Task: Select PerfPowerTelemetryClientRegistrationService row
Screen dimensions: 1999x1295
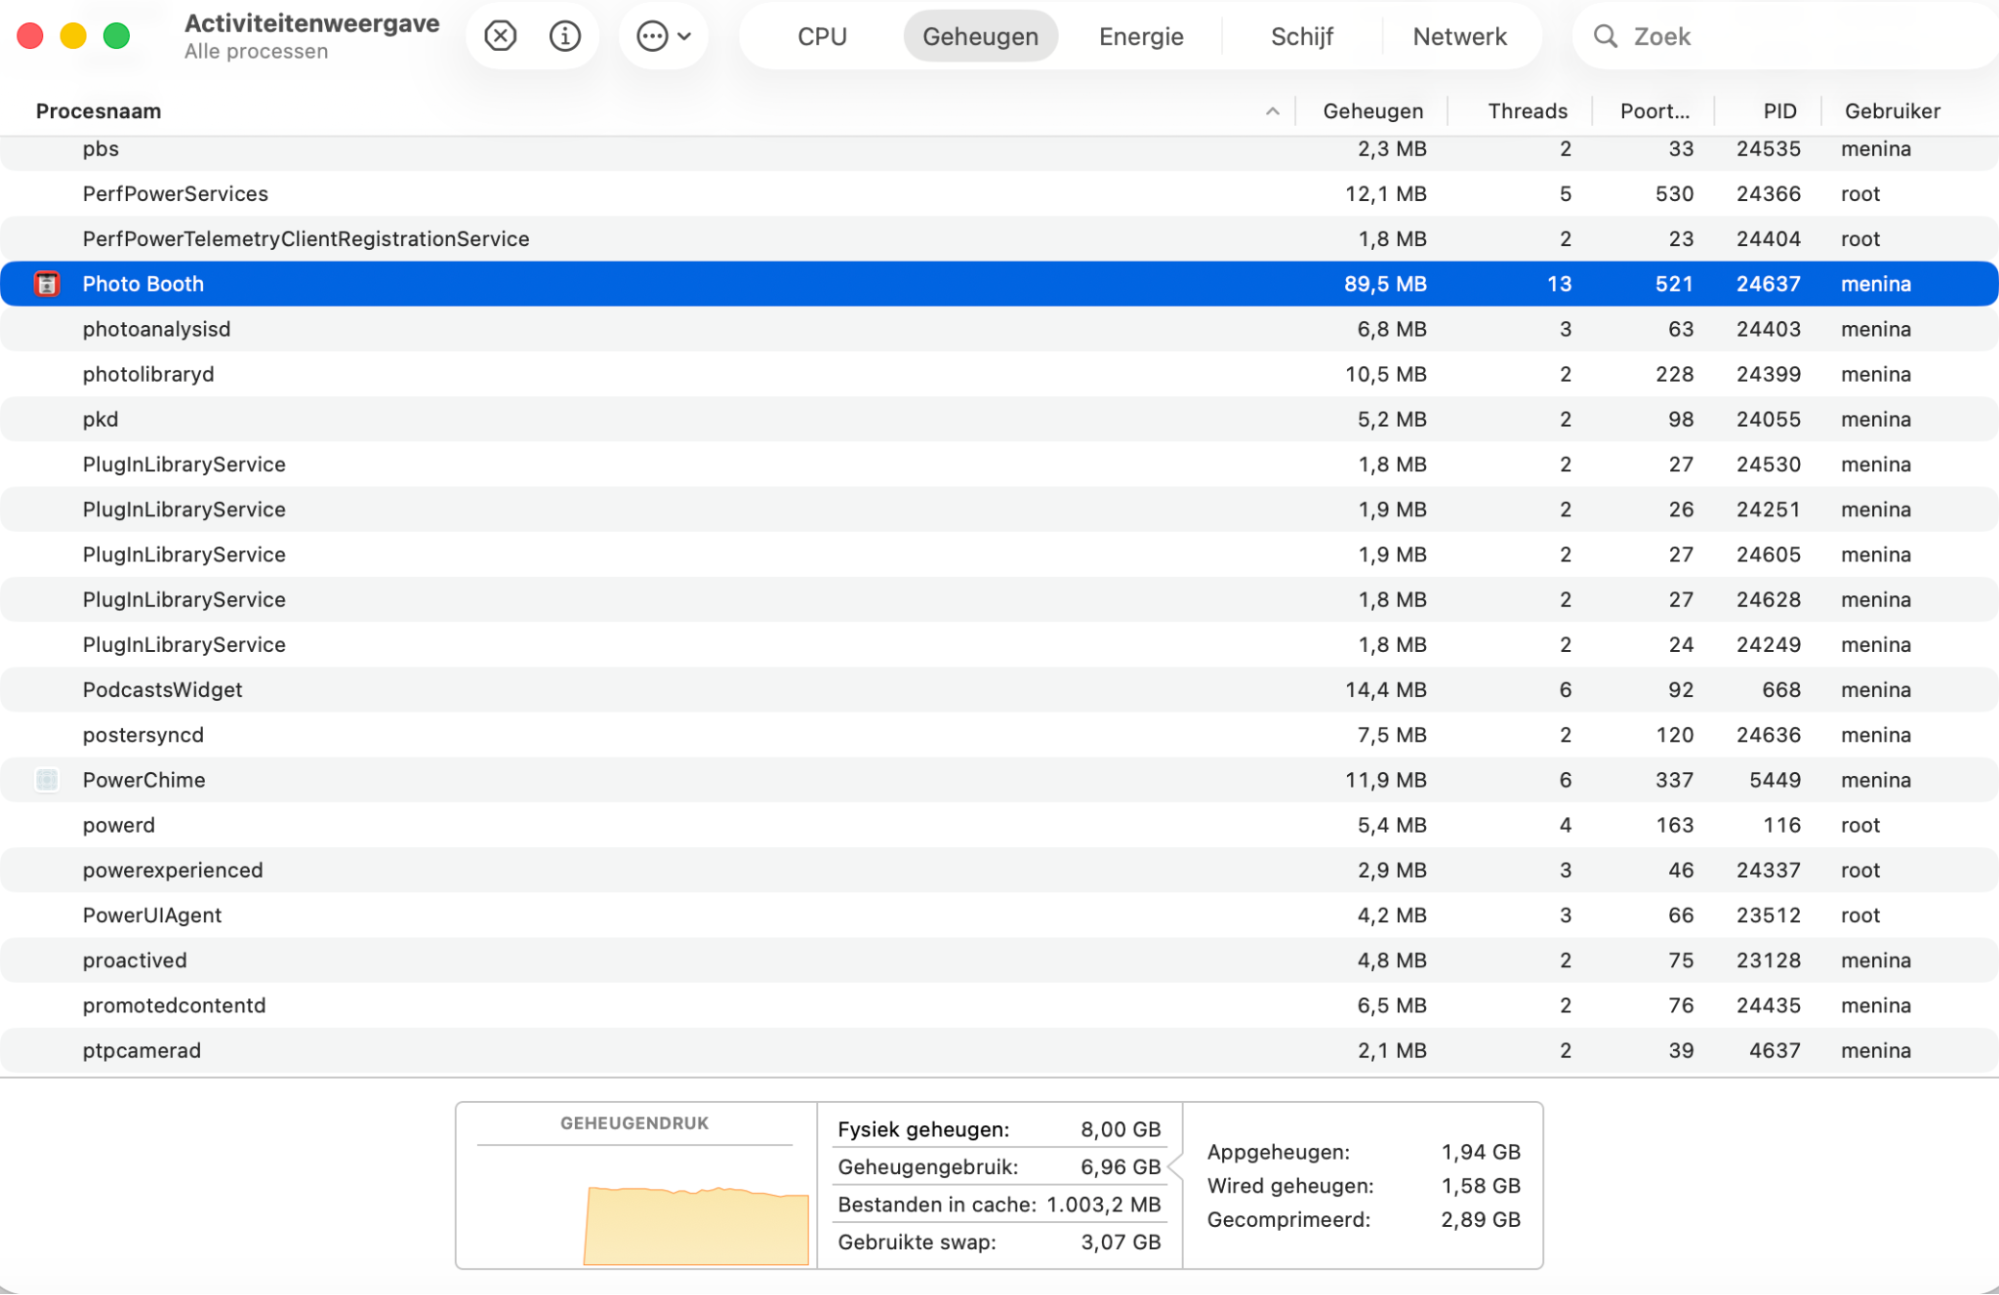Action: (999, 239)
